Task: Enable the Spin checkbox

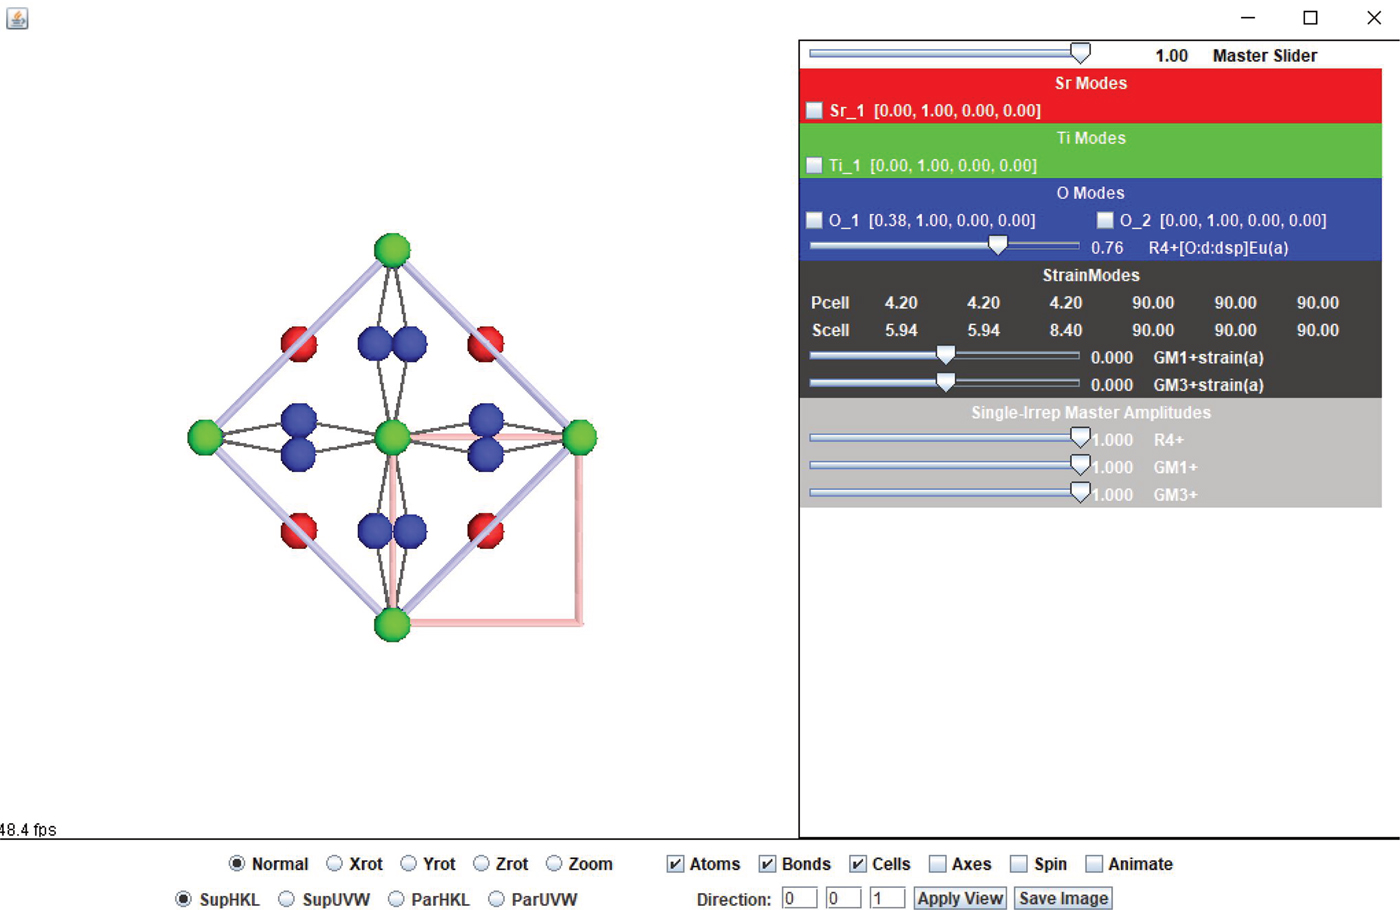Action: click(x=1019, y=864)
